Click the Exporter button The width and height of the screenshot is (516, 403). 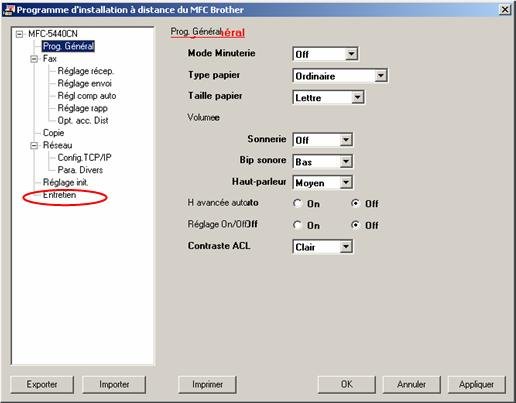click(x=42, y=384)
